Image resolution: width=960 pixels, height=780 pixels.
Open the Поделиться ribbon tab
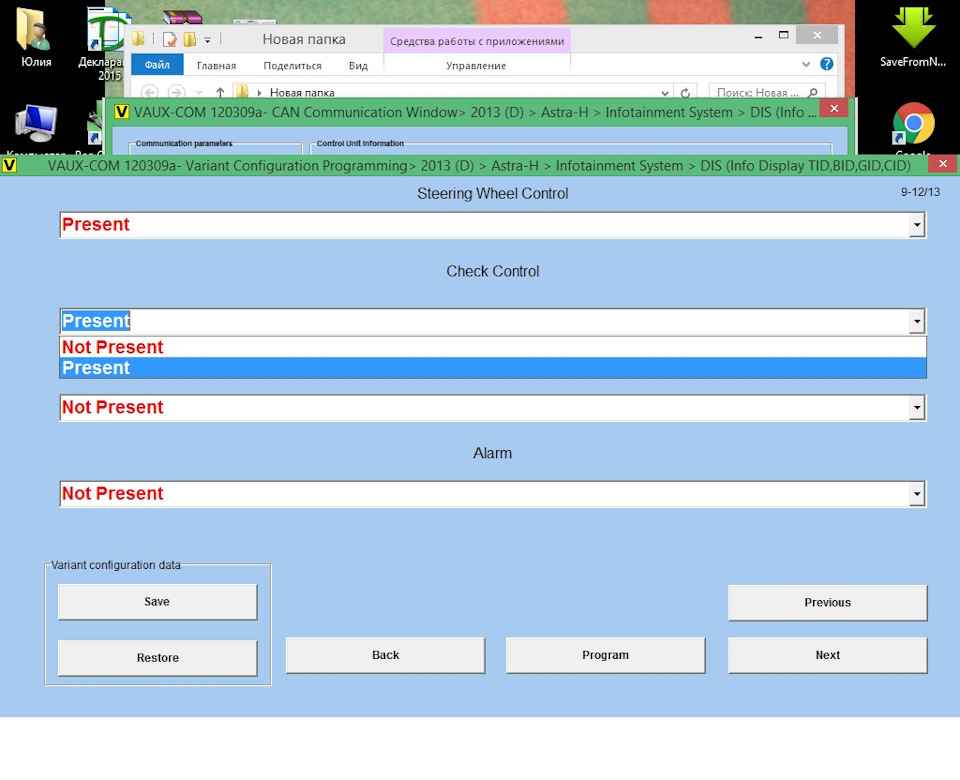tap(292, 66)
